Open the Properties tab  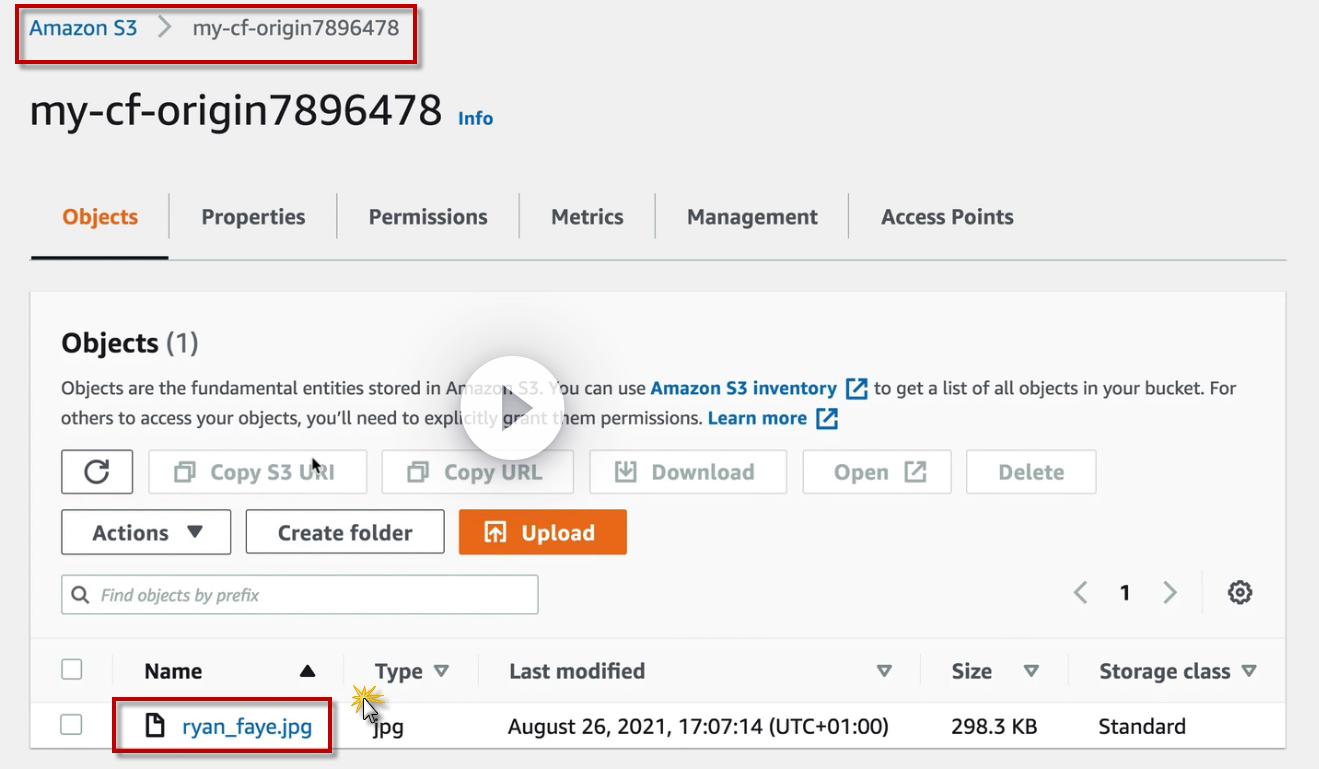(253, 217)
